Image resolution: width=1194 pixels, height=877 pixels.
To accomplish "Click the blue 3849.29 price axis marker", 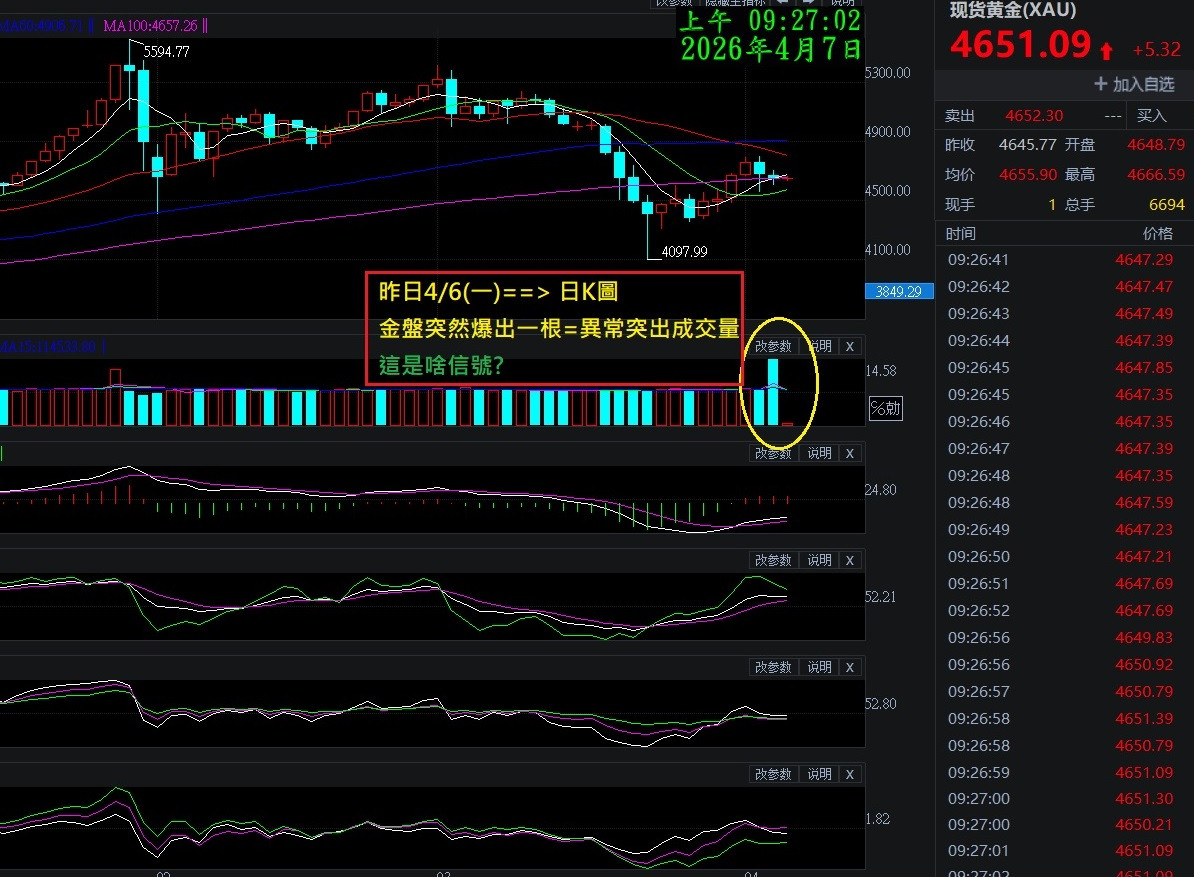I will pos(899,291).
